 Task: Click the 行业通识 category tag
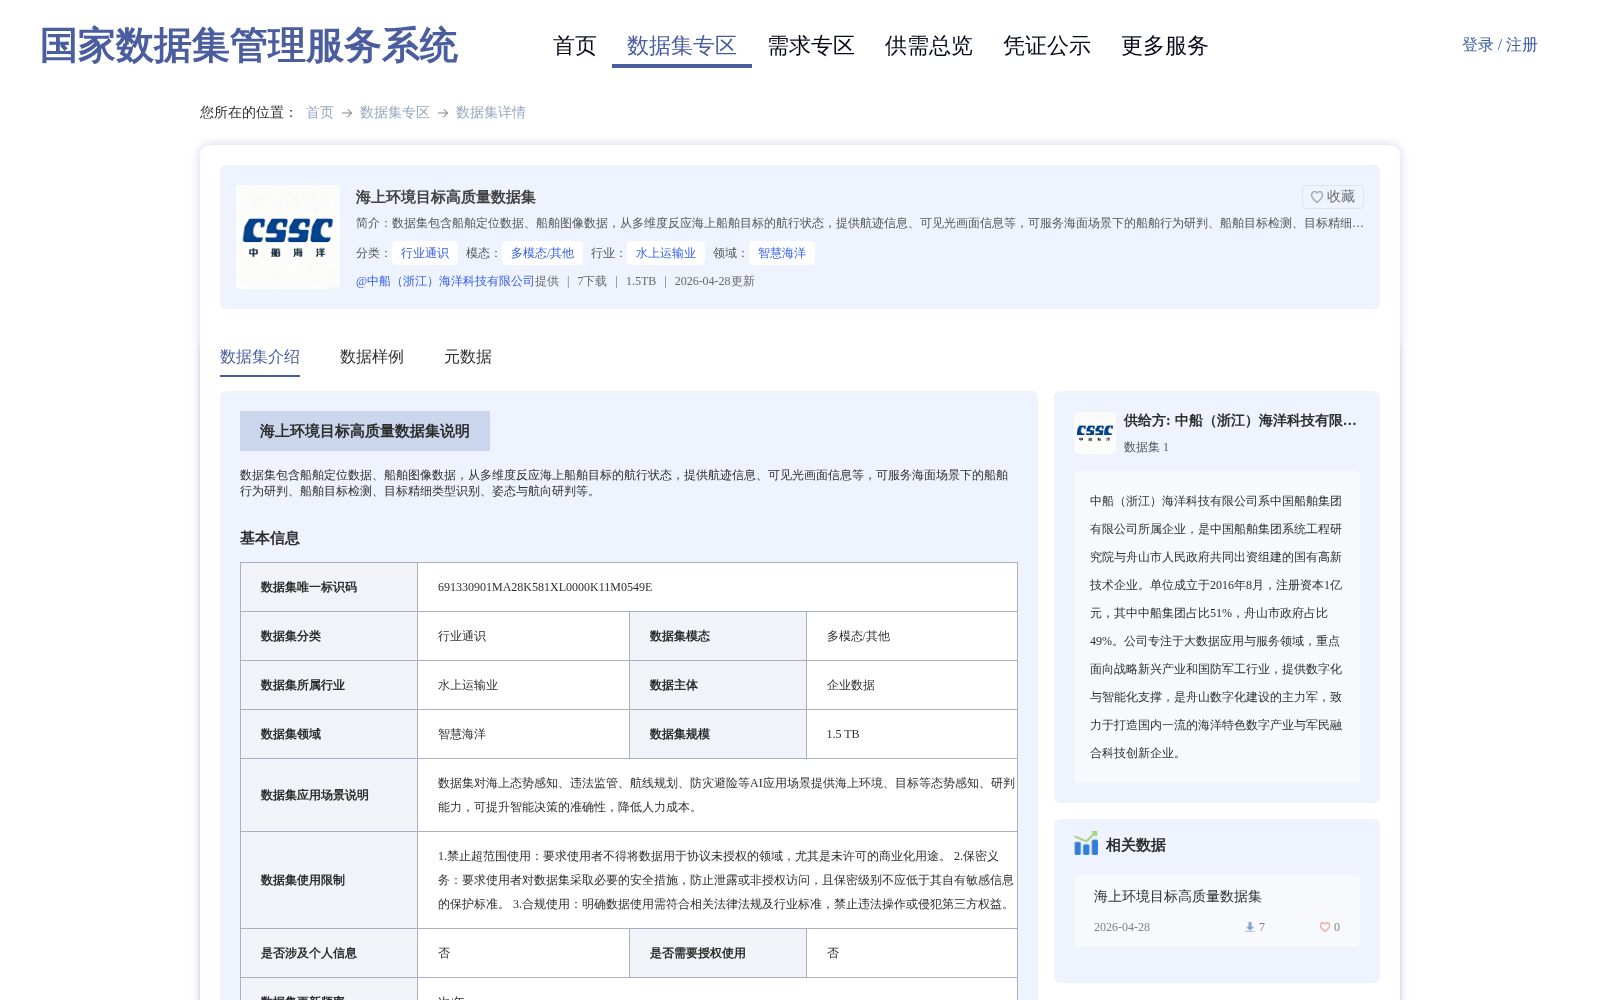point(425,253)
